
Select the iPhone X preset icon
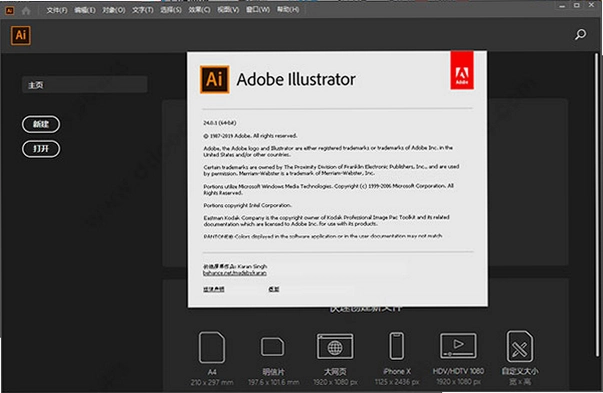point(396,346)
